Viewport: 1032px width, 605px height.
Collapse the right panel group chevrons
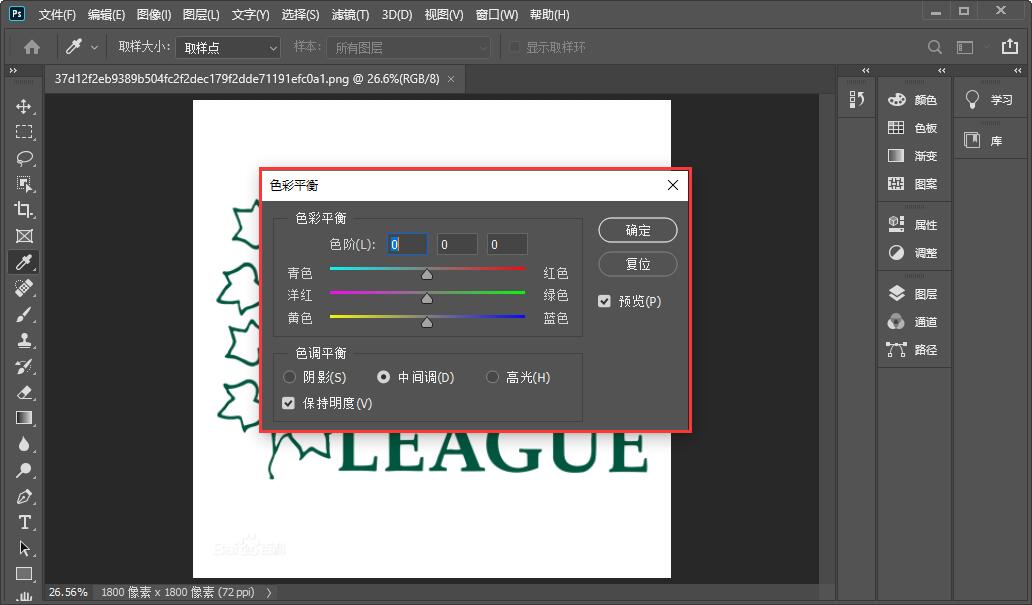940,71
